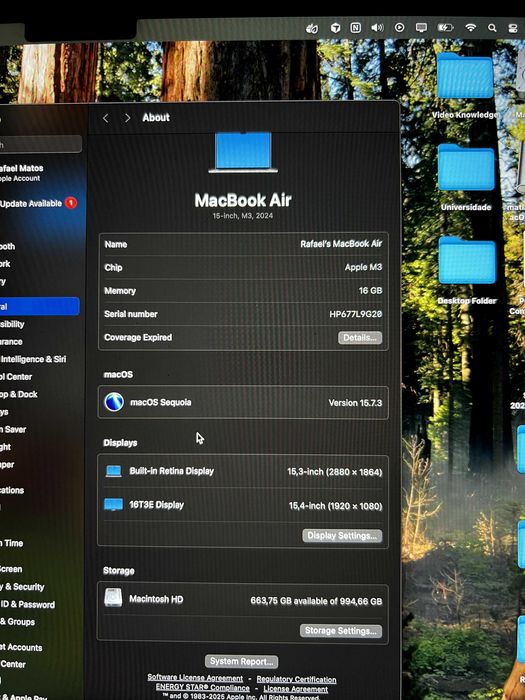Click the Apple M3 chip value
The image size is (525, 700).
363,267
